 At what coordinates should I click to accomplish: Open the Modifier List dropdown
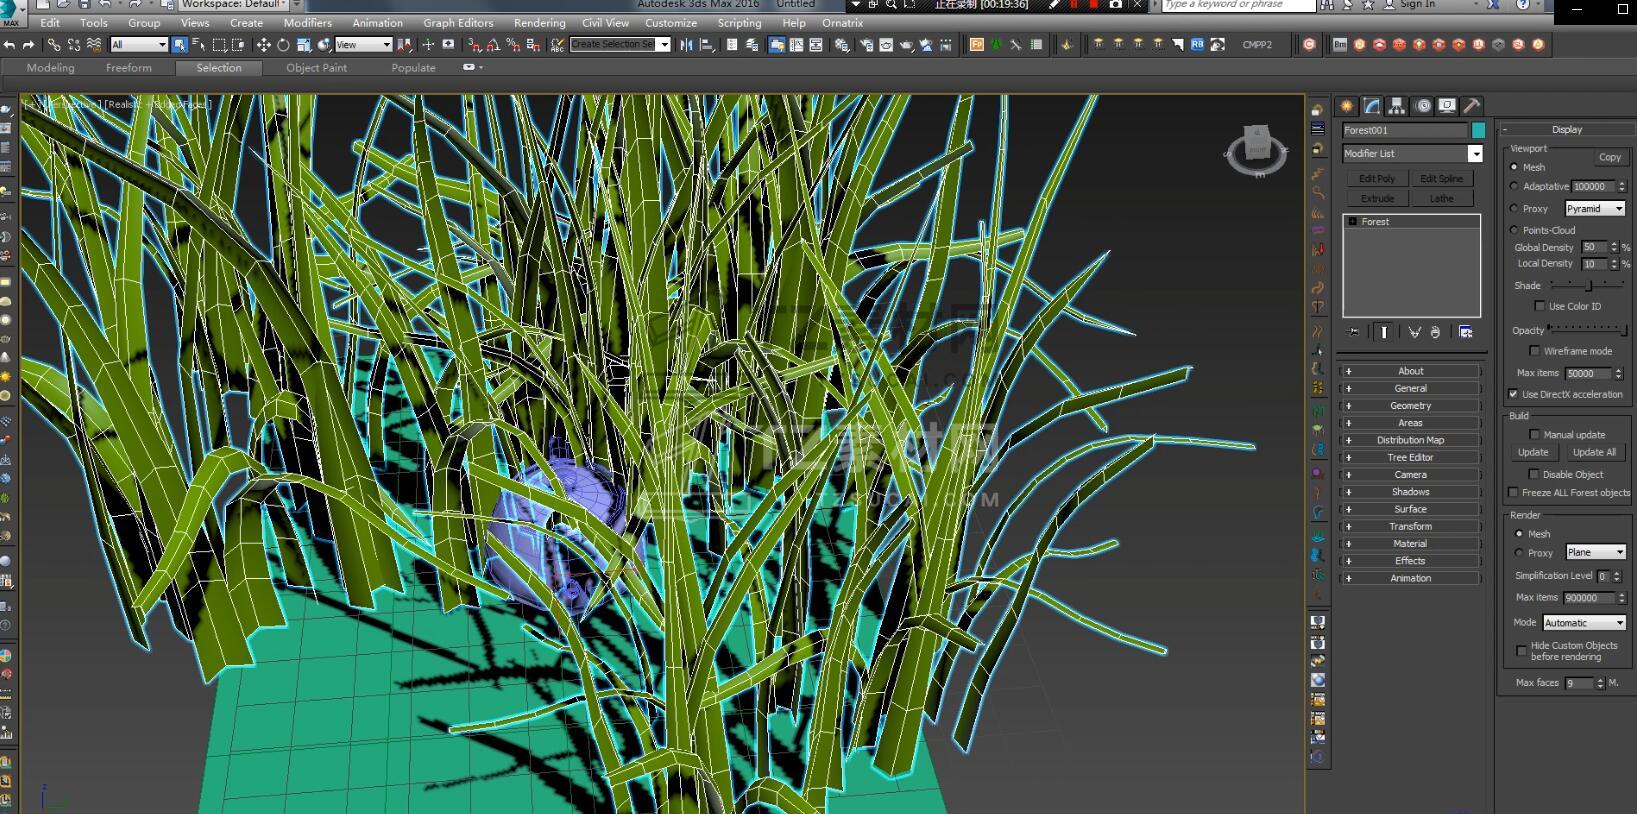1474,154
